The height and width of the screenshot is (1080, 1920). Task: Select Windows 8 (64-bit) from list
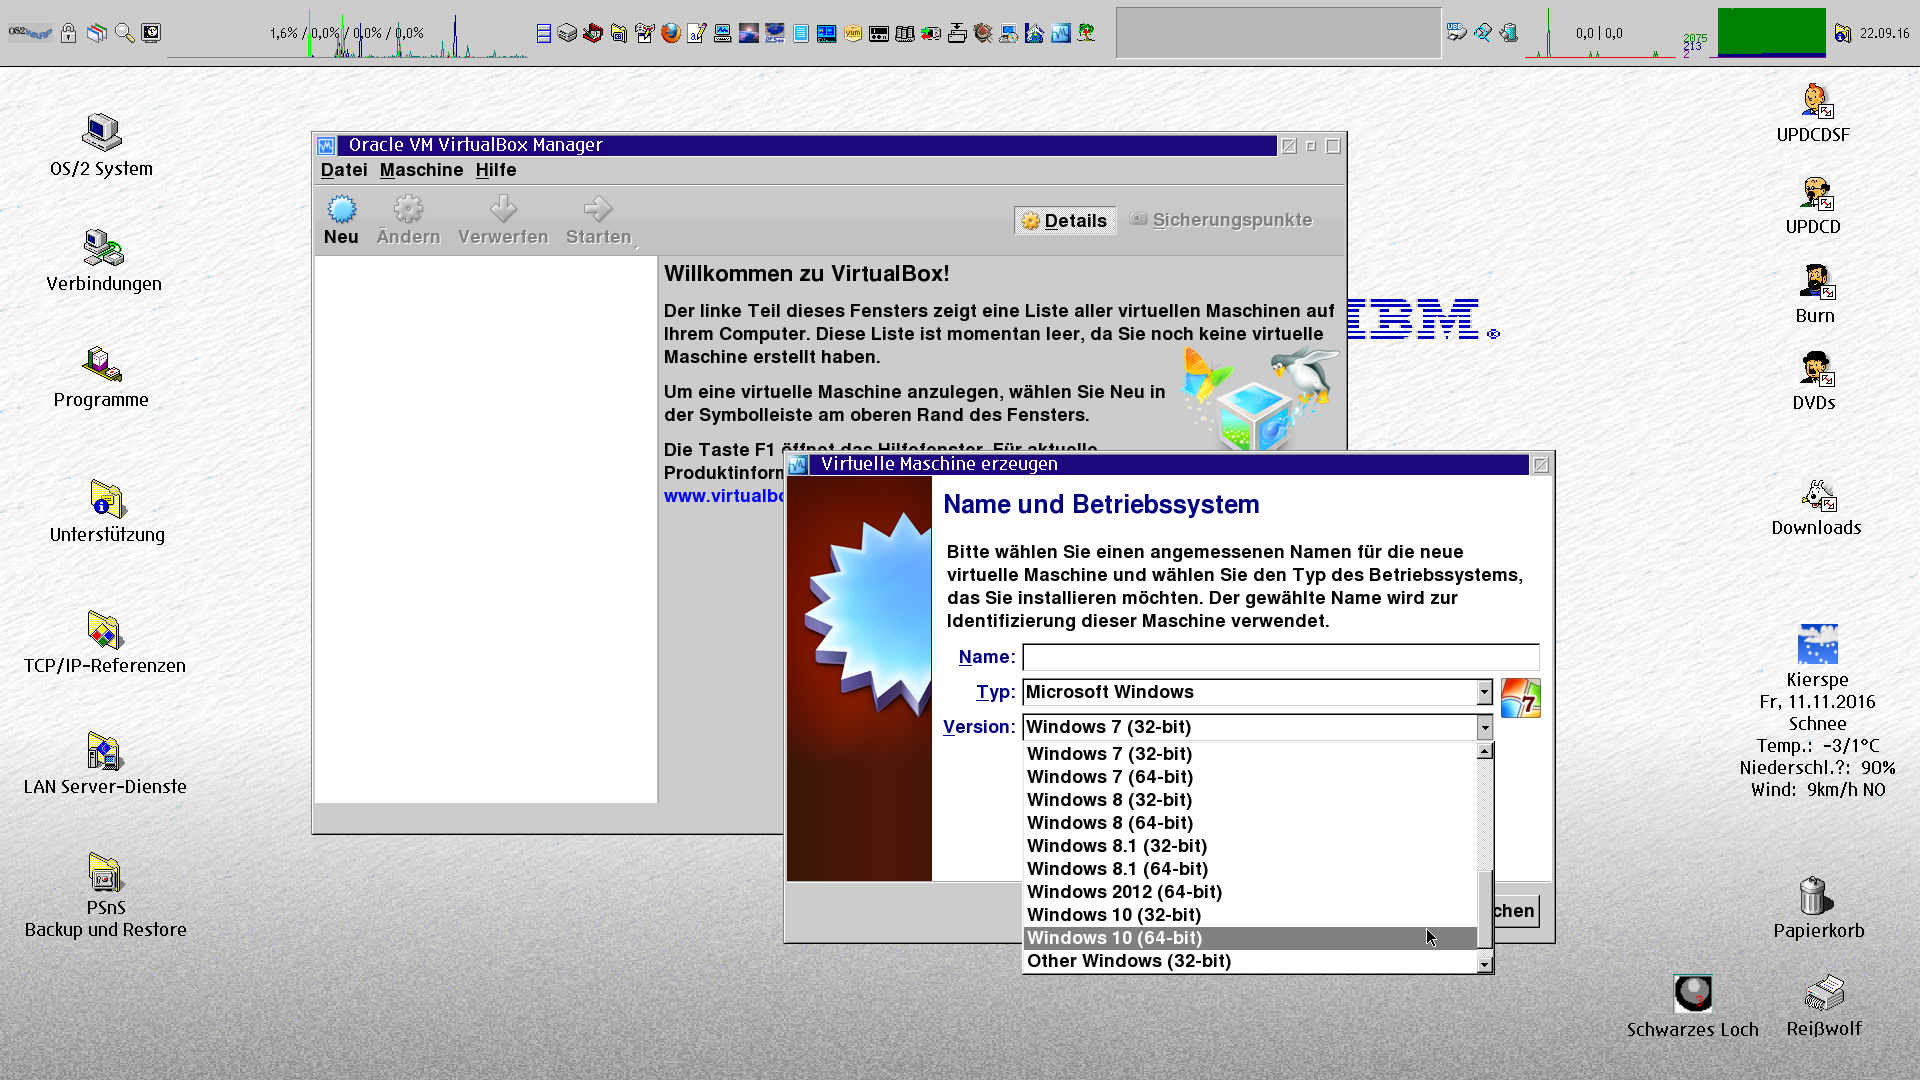click(1250, 823)
